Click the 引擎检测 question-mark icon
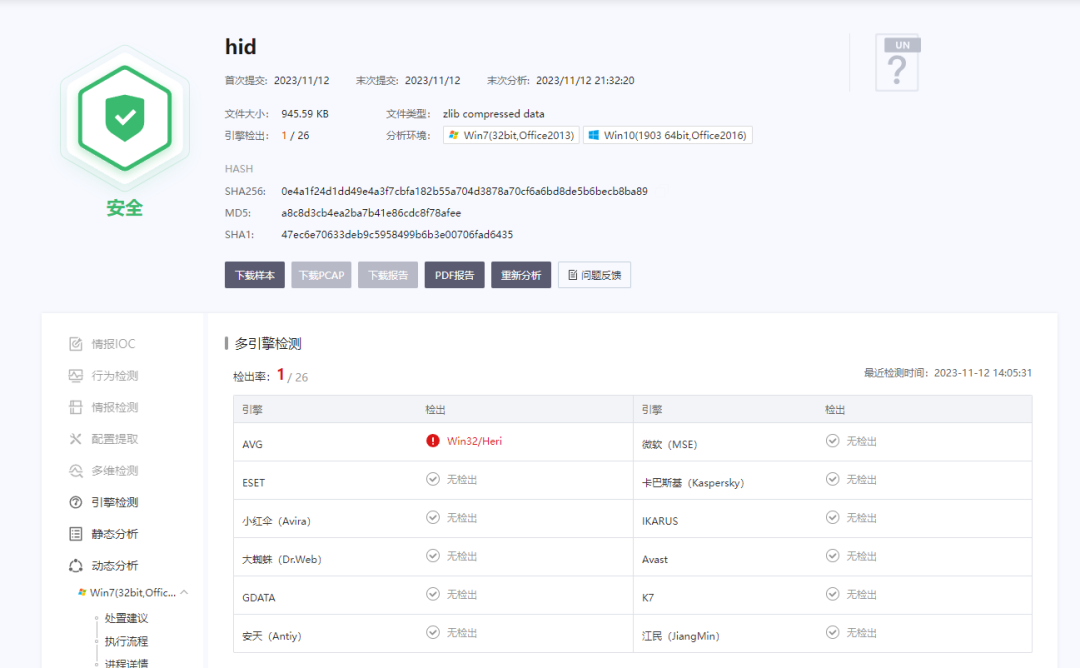This screenshot has height=668, width=1080. [x=76, y=502]
